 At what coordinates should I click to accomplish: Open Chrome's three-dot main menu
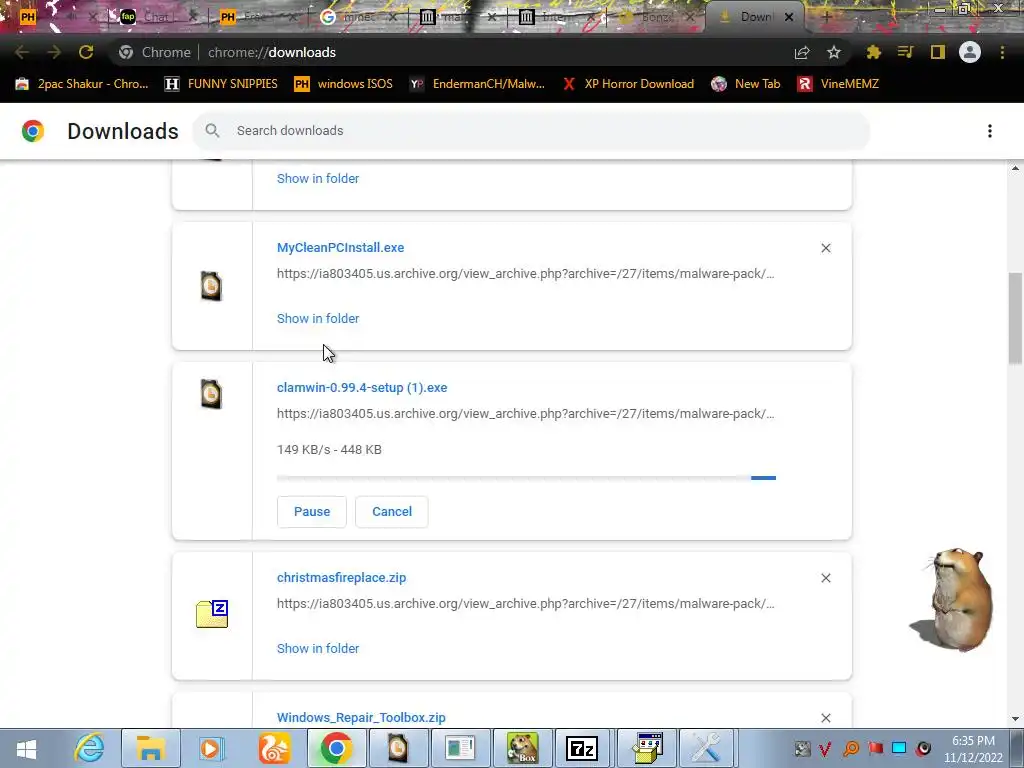(x=1002, y=52)
